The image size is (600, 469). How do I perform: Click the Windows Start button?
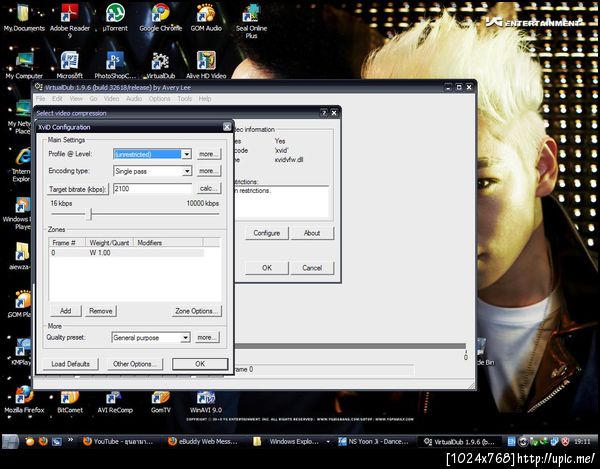pos(10,442)
